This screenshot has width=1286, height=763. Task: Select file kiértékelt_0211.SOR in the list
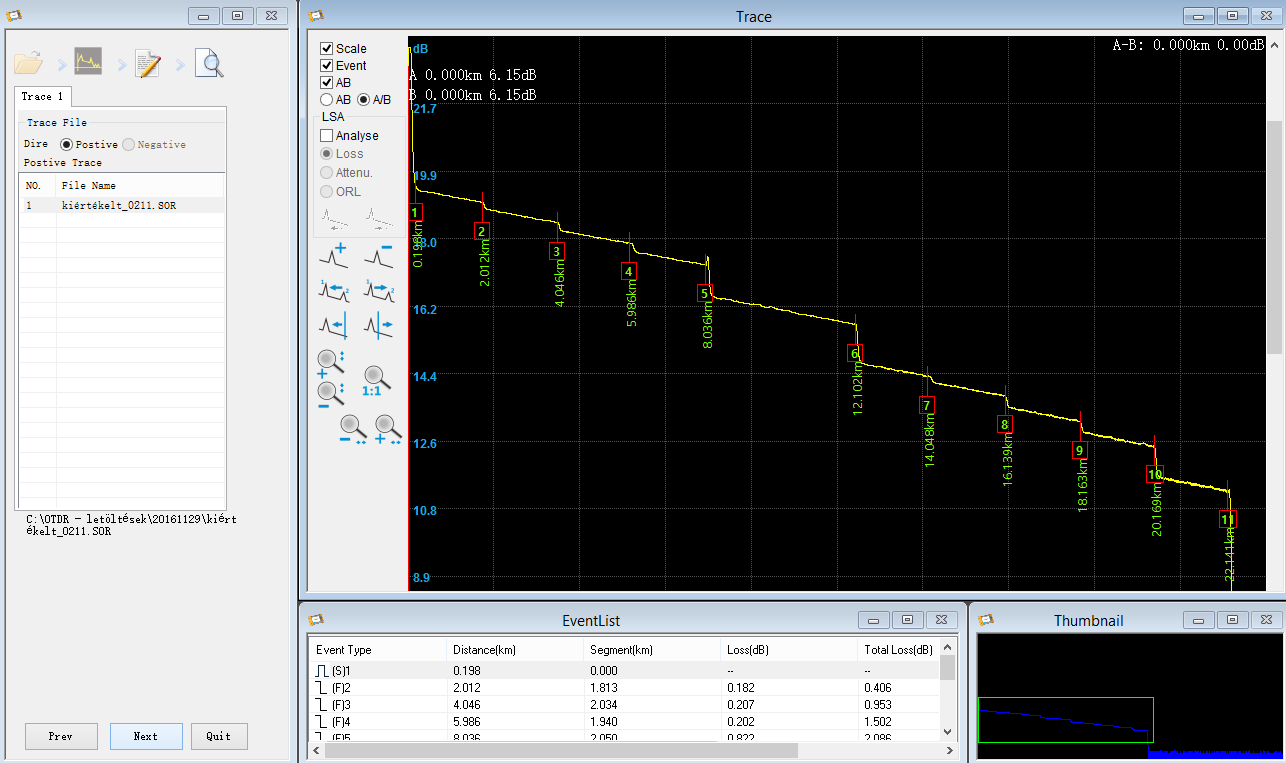[x=122, y=205]
